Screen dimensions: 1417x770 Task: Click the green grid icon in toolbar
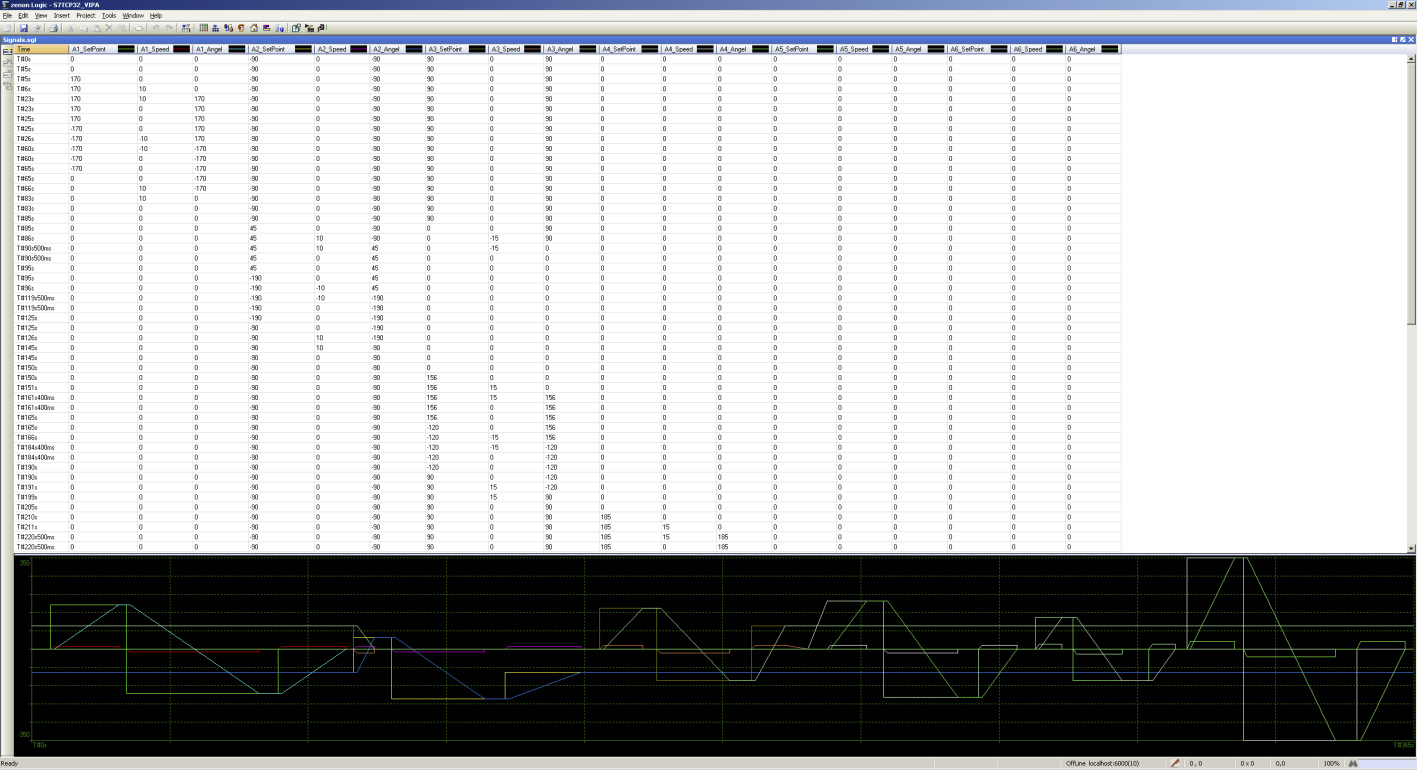tap(203, 28)
